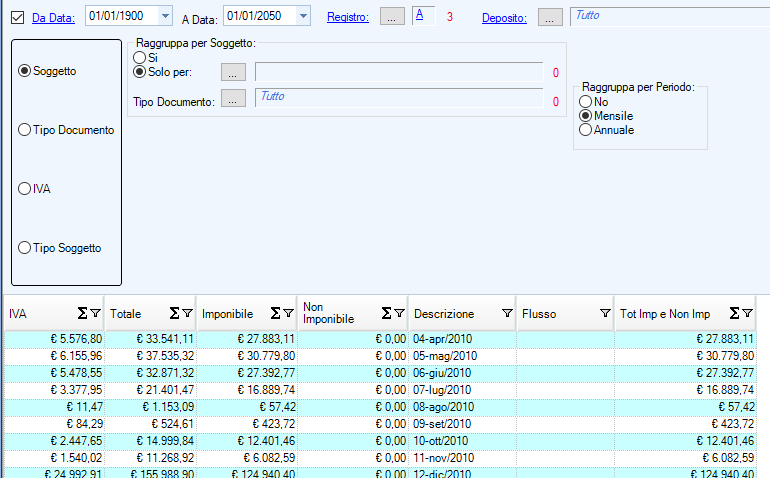Viewport: 770px width, 478px height.
Task: Click the Tipo Documento browse button
Action: pos(232,99)
